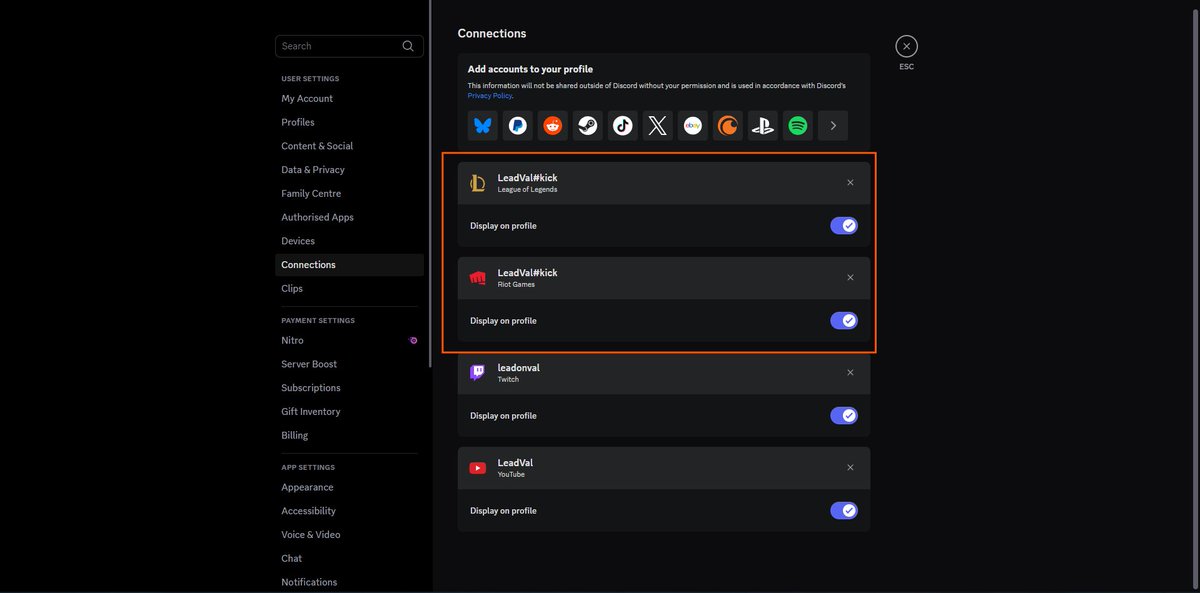Click the search magnifier icon in sidebar
This screenshot has height=593, width=1200.
[408, 46]
